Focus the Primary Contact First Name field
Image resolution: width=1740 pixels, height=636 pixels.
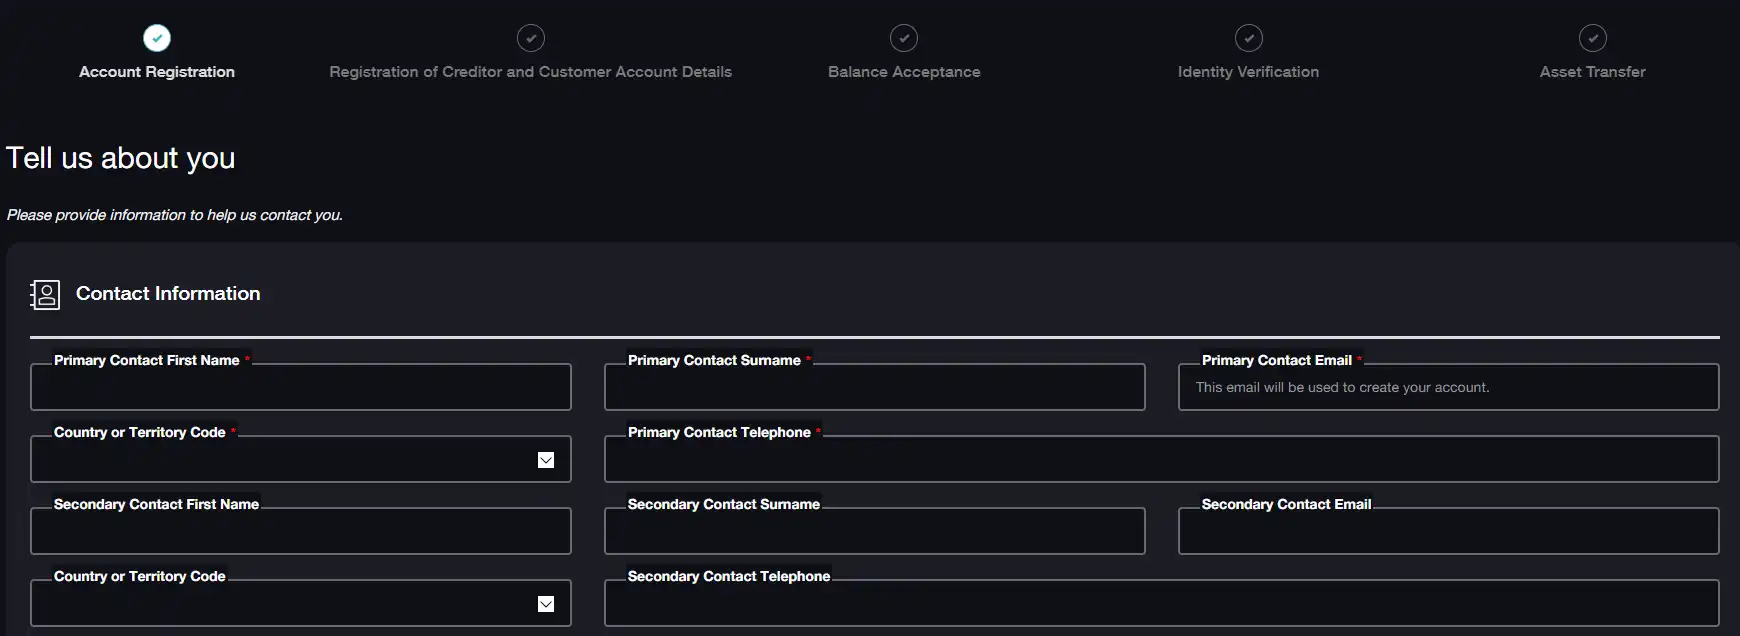300,388
